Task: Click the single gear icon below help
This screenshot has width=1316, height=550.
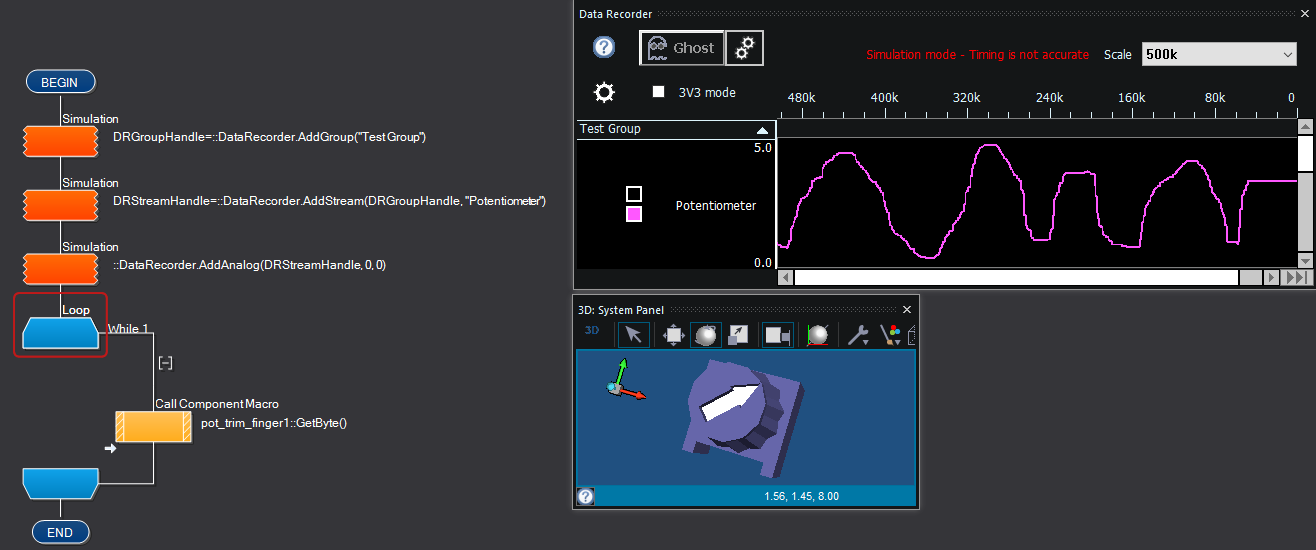Action: point(604,93)
